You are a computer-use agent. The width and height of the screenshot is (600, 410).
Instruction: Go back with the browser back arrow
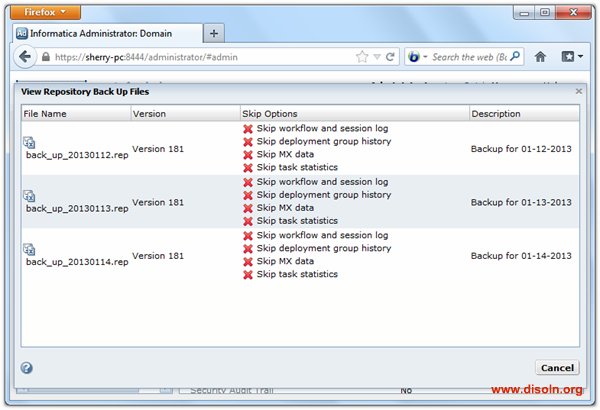coord(26,57)
